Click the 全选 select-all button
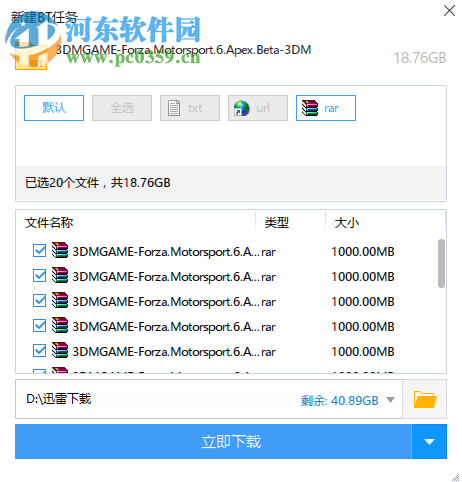The width and height of the screenshot is (462, 482). click(x=122, y=108)
